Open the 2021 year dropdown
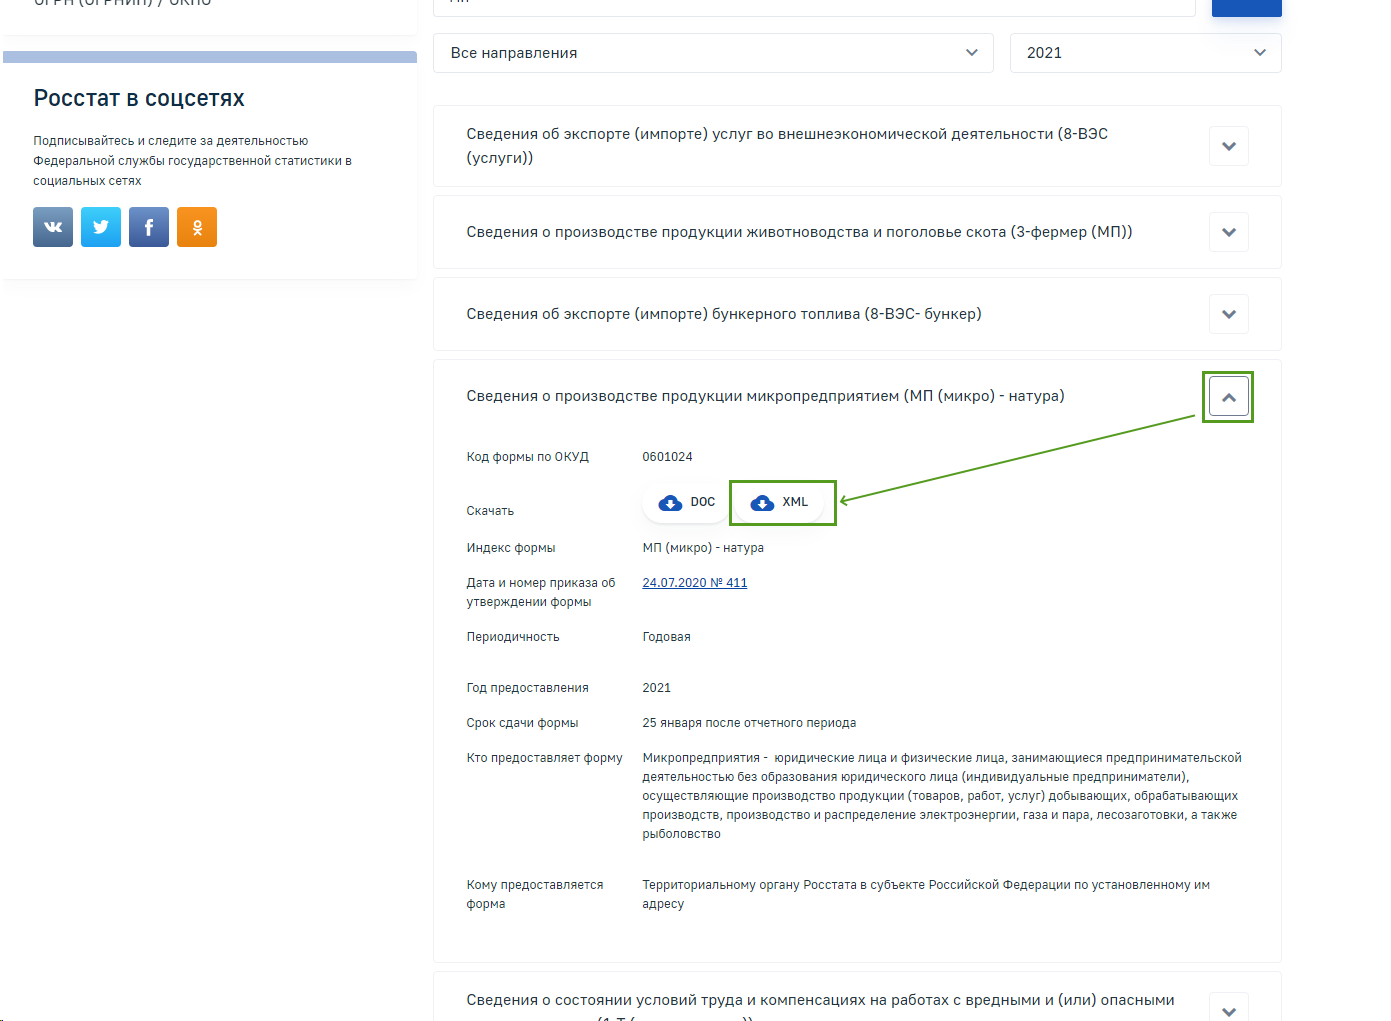Screen dimensions: 1391x1021 [x=1146, y=53]
